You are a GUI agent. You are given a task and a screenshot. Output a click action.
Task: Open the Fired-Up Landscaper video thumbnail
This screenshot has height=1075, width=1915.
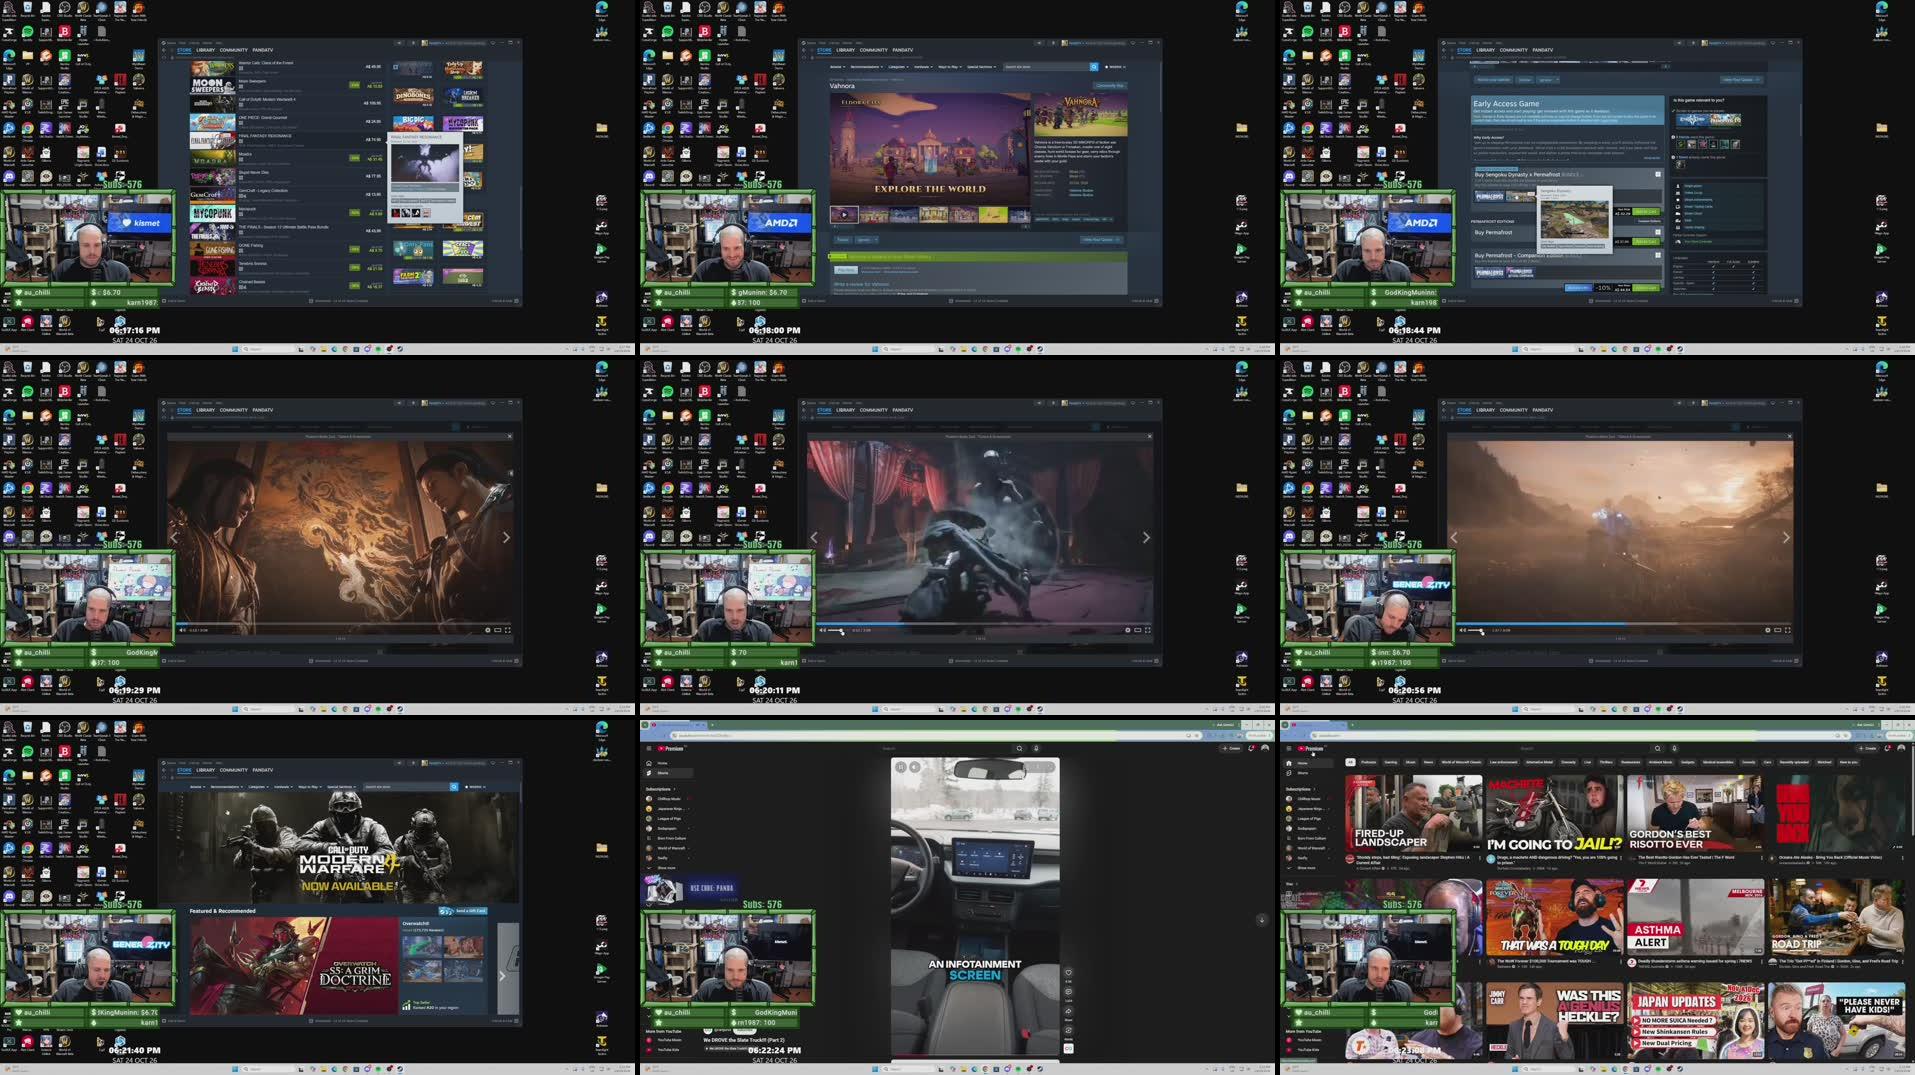(x=1413, y=813)
